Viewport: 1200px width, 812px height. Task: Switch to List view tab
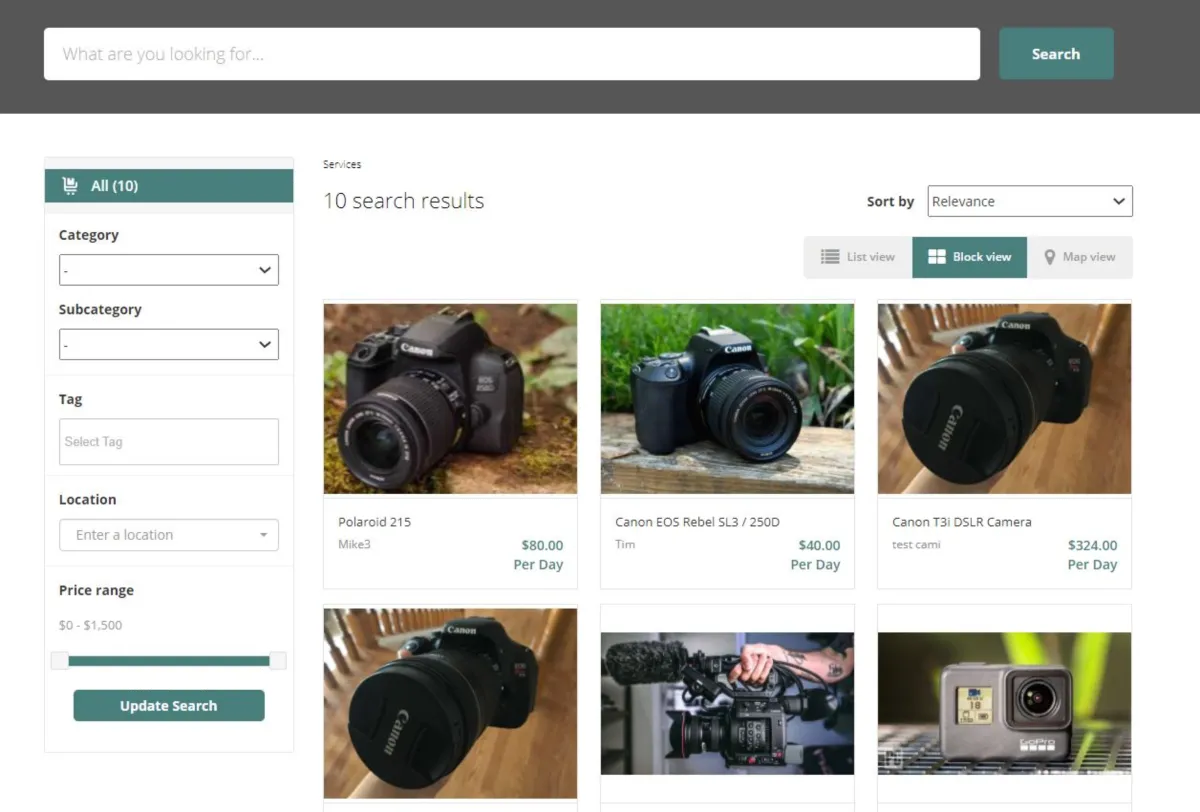point(858,257)
